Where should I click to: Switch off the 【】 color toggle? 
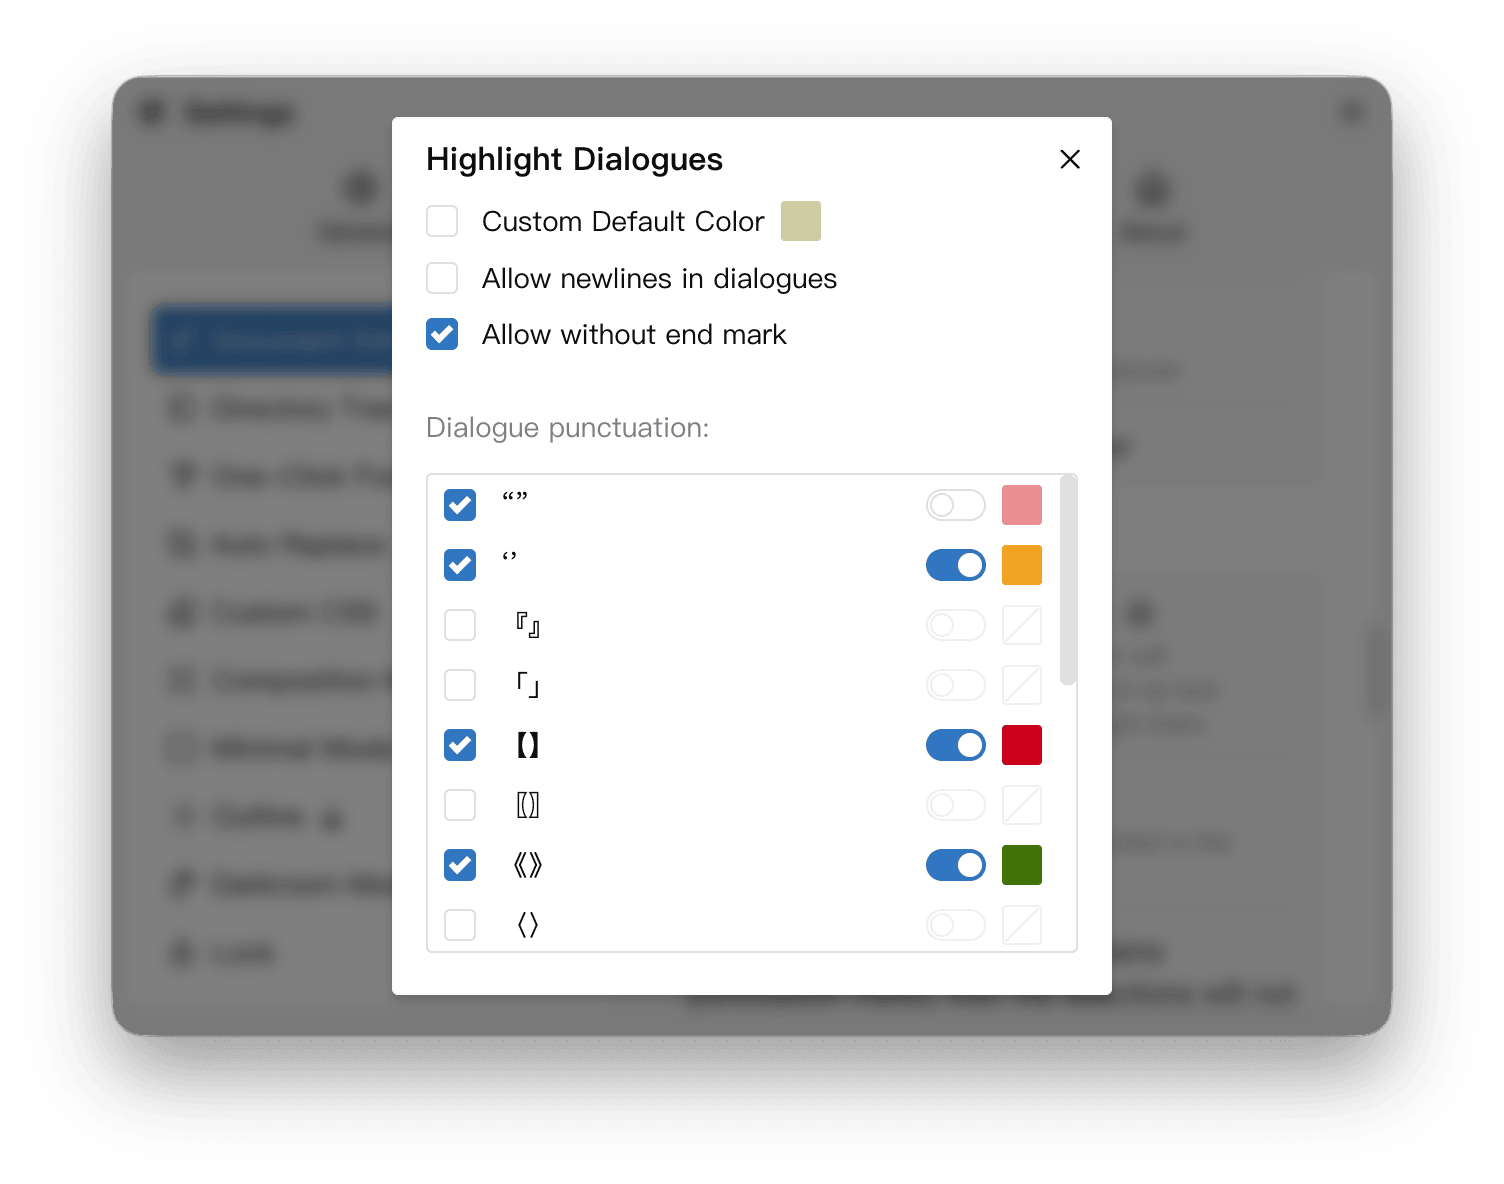tap(955, 745)
